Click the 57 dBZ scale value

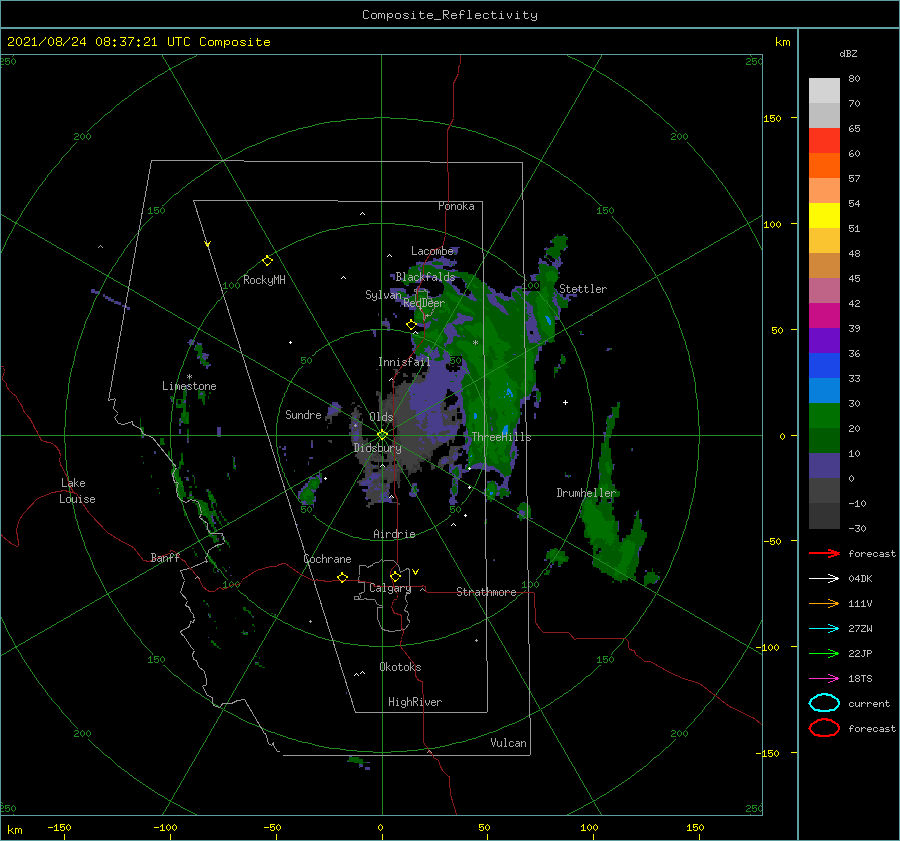coord(854,178)
